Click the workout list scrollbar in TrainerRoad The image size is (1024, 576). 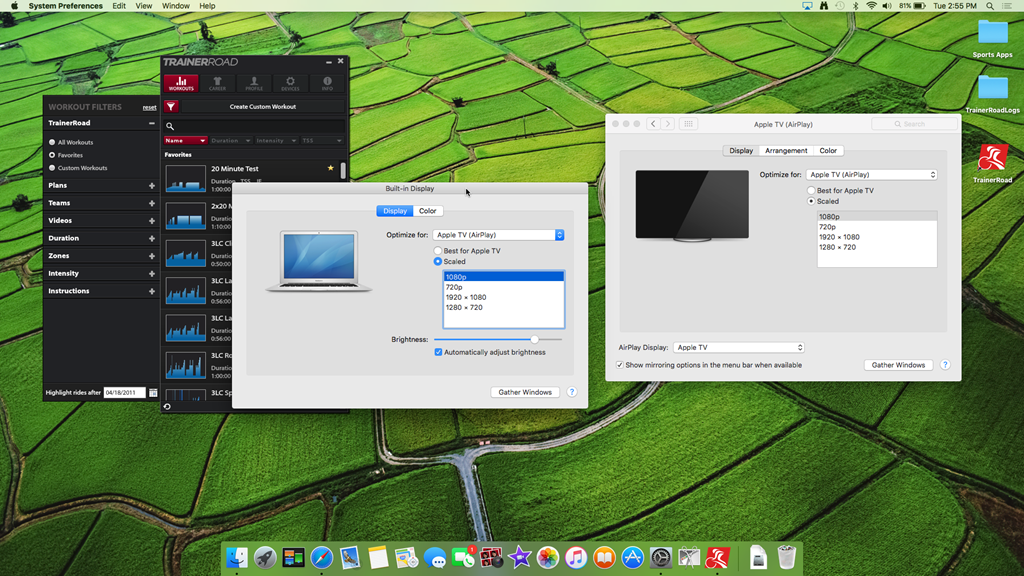pos(343,170)
